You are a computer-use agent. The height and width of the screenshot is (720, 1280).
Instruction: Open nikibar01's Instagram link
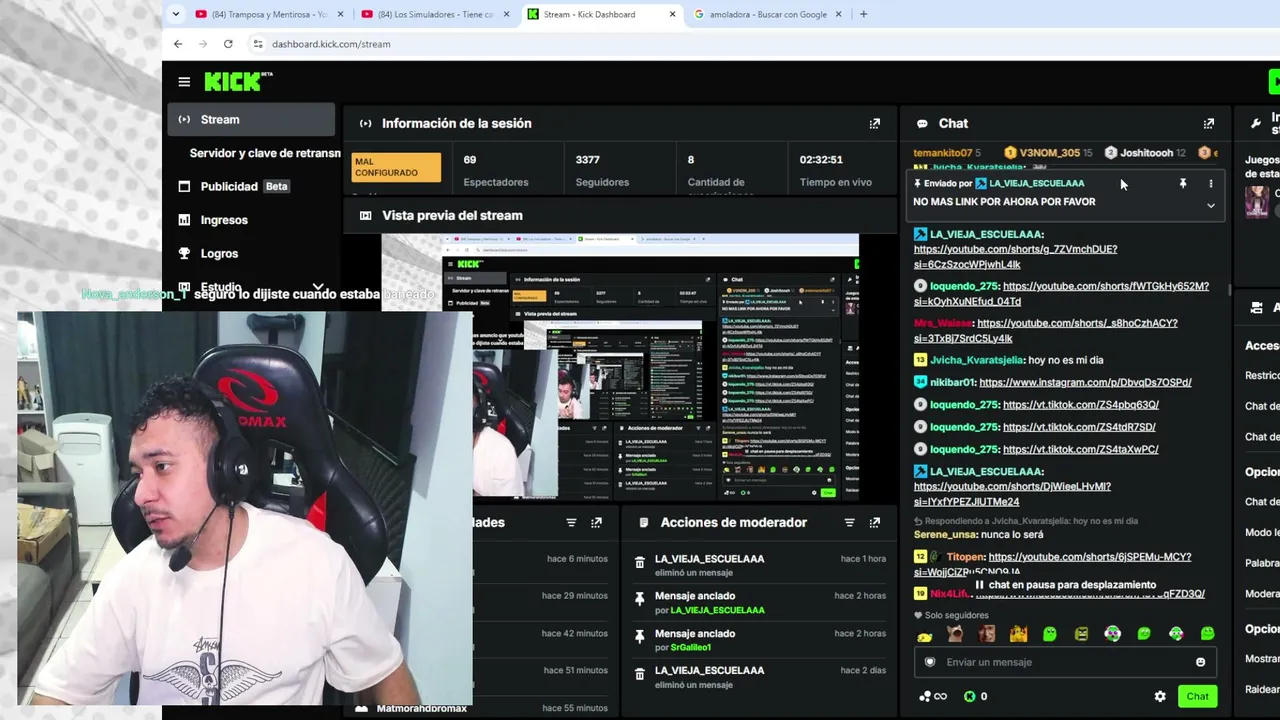coord(1085,382)
